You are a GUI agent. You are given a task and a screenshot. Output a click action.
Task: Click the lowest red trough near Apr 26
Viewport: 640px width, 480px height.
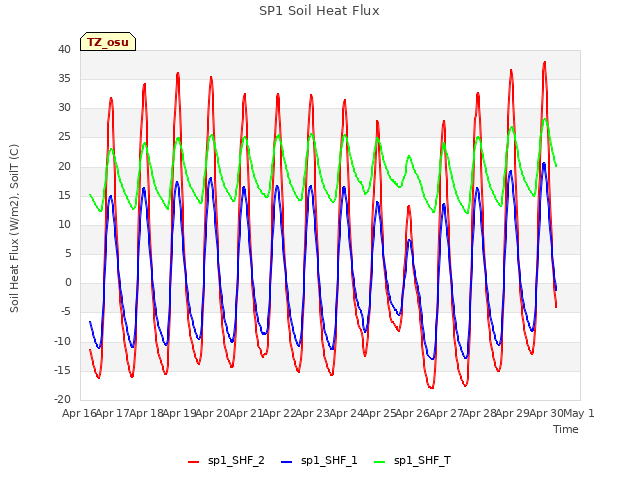pyautogui.click(x=432, y=387)
